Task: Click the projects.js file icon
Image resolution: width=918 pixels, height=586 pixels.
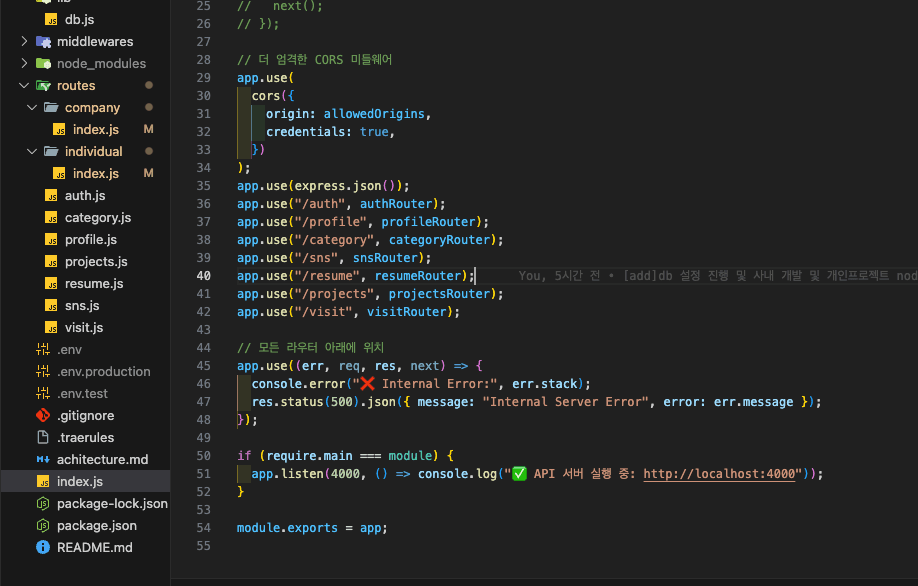Action: click(x=52, y=262)
